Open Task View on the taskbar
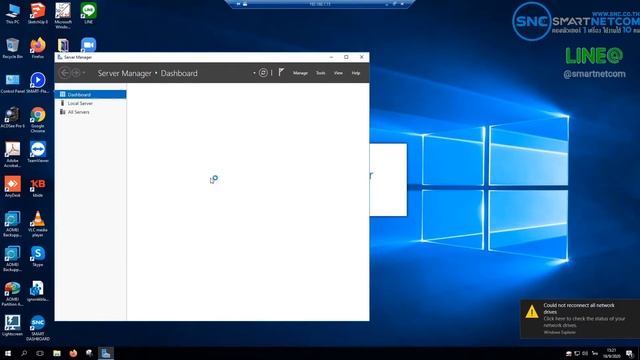 point(40,353)
